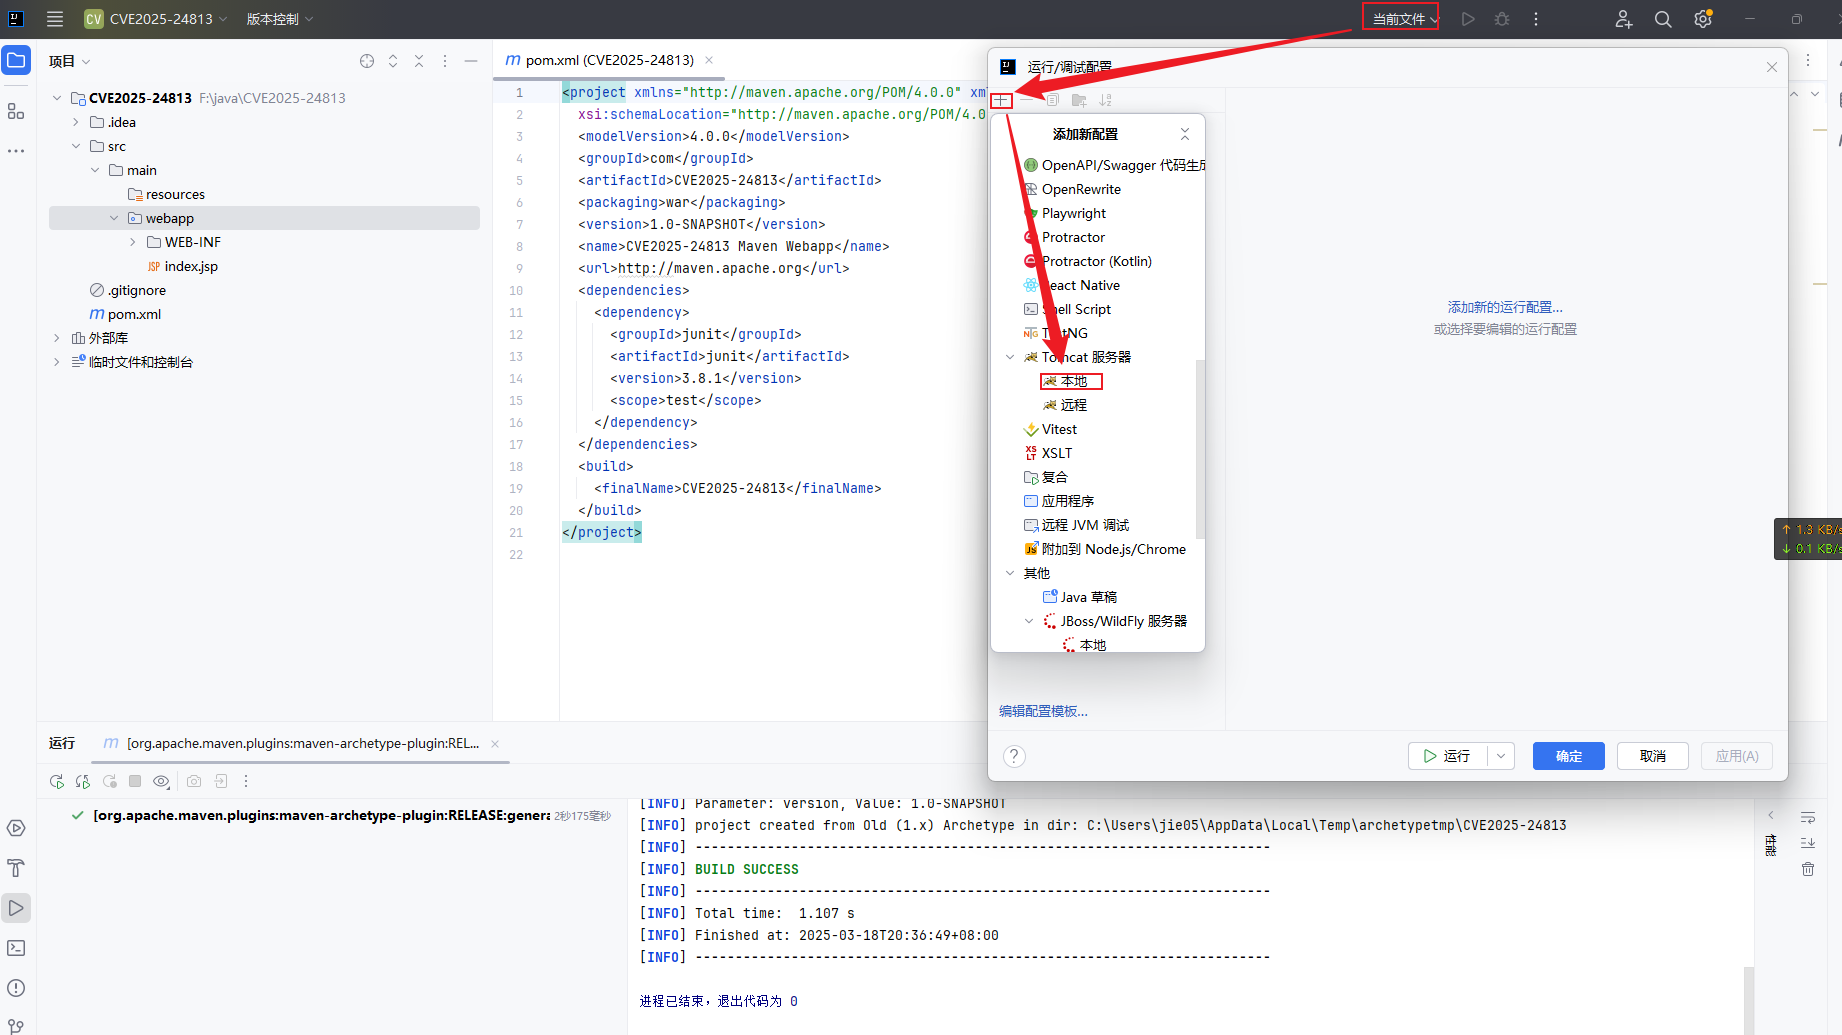Open Code With Me user icon

click(x=1624, y=19)
